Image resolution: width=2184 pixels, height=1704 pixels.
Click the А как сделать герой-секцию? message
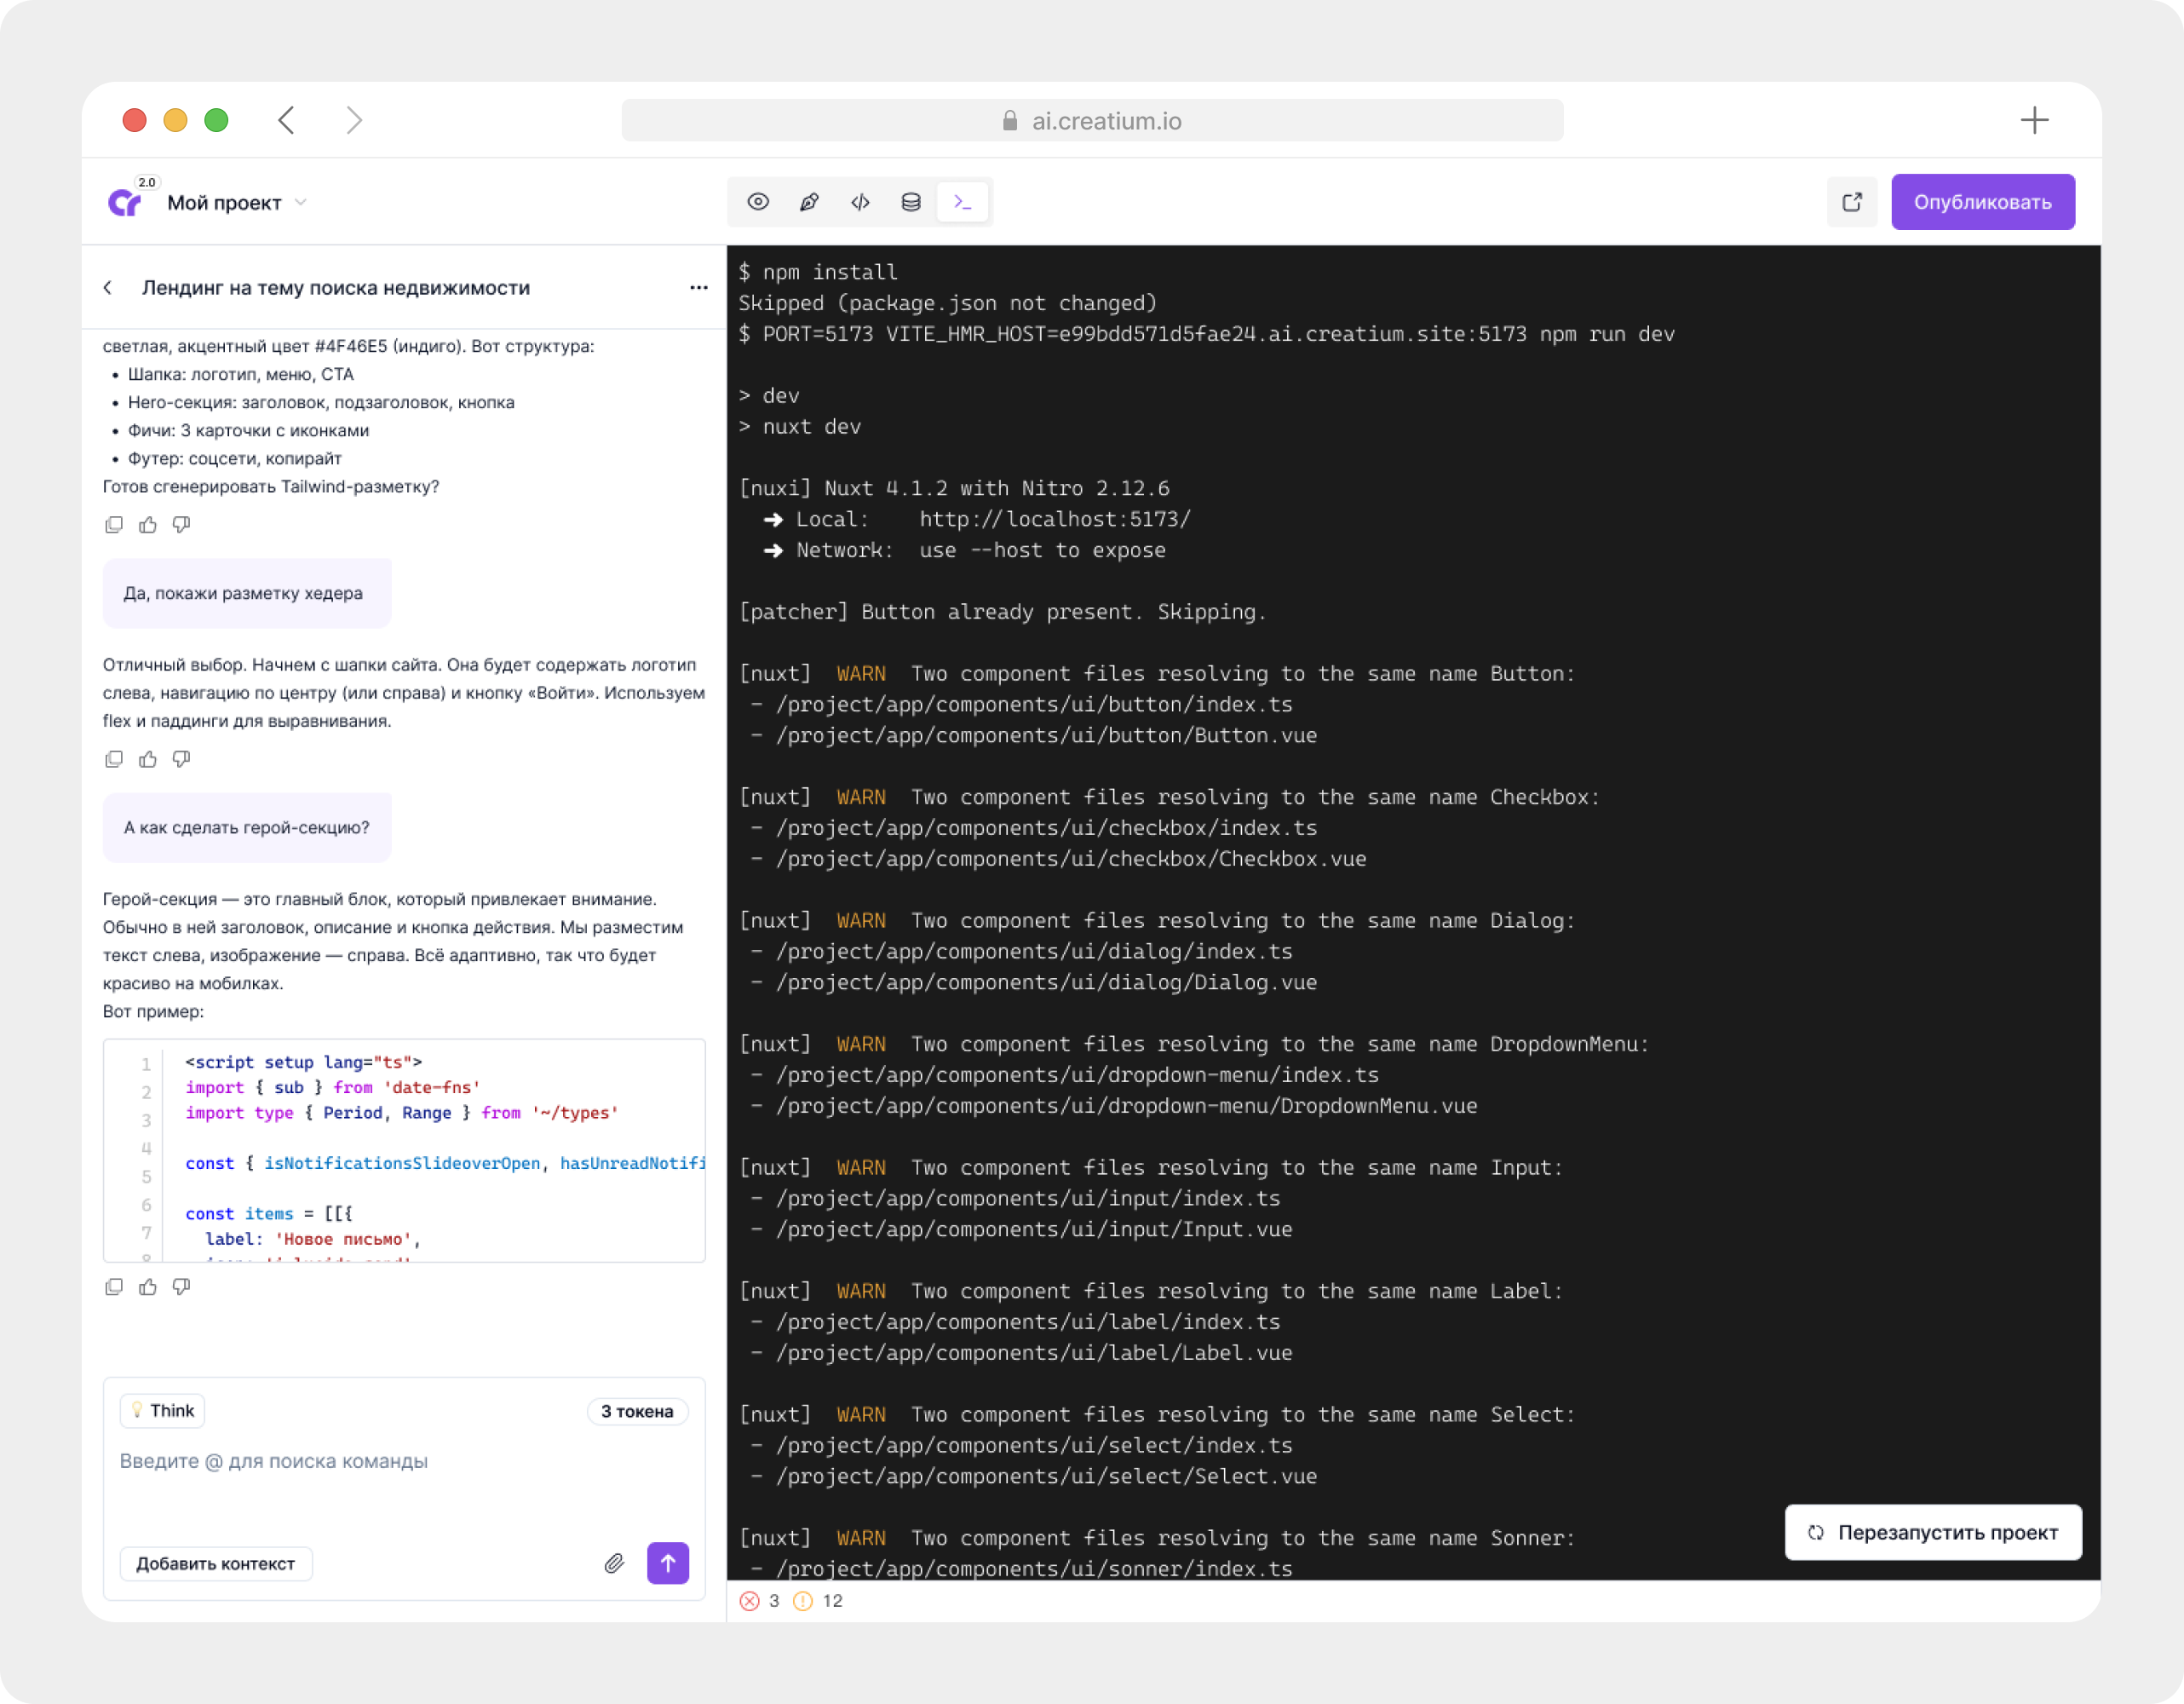pos(247,828)
